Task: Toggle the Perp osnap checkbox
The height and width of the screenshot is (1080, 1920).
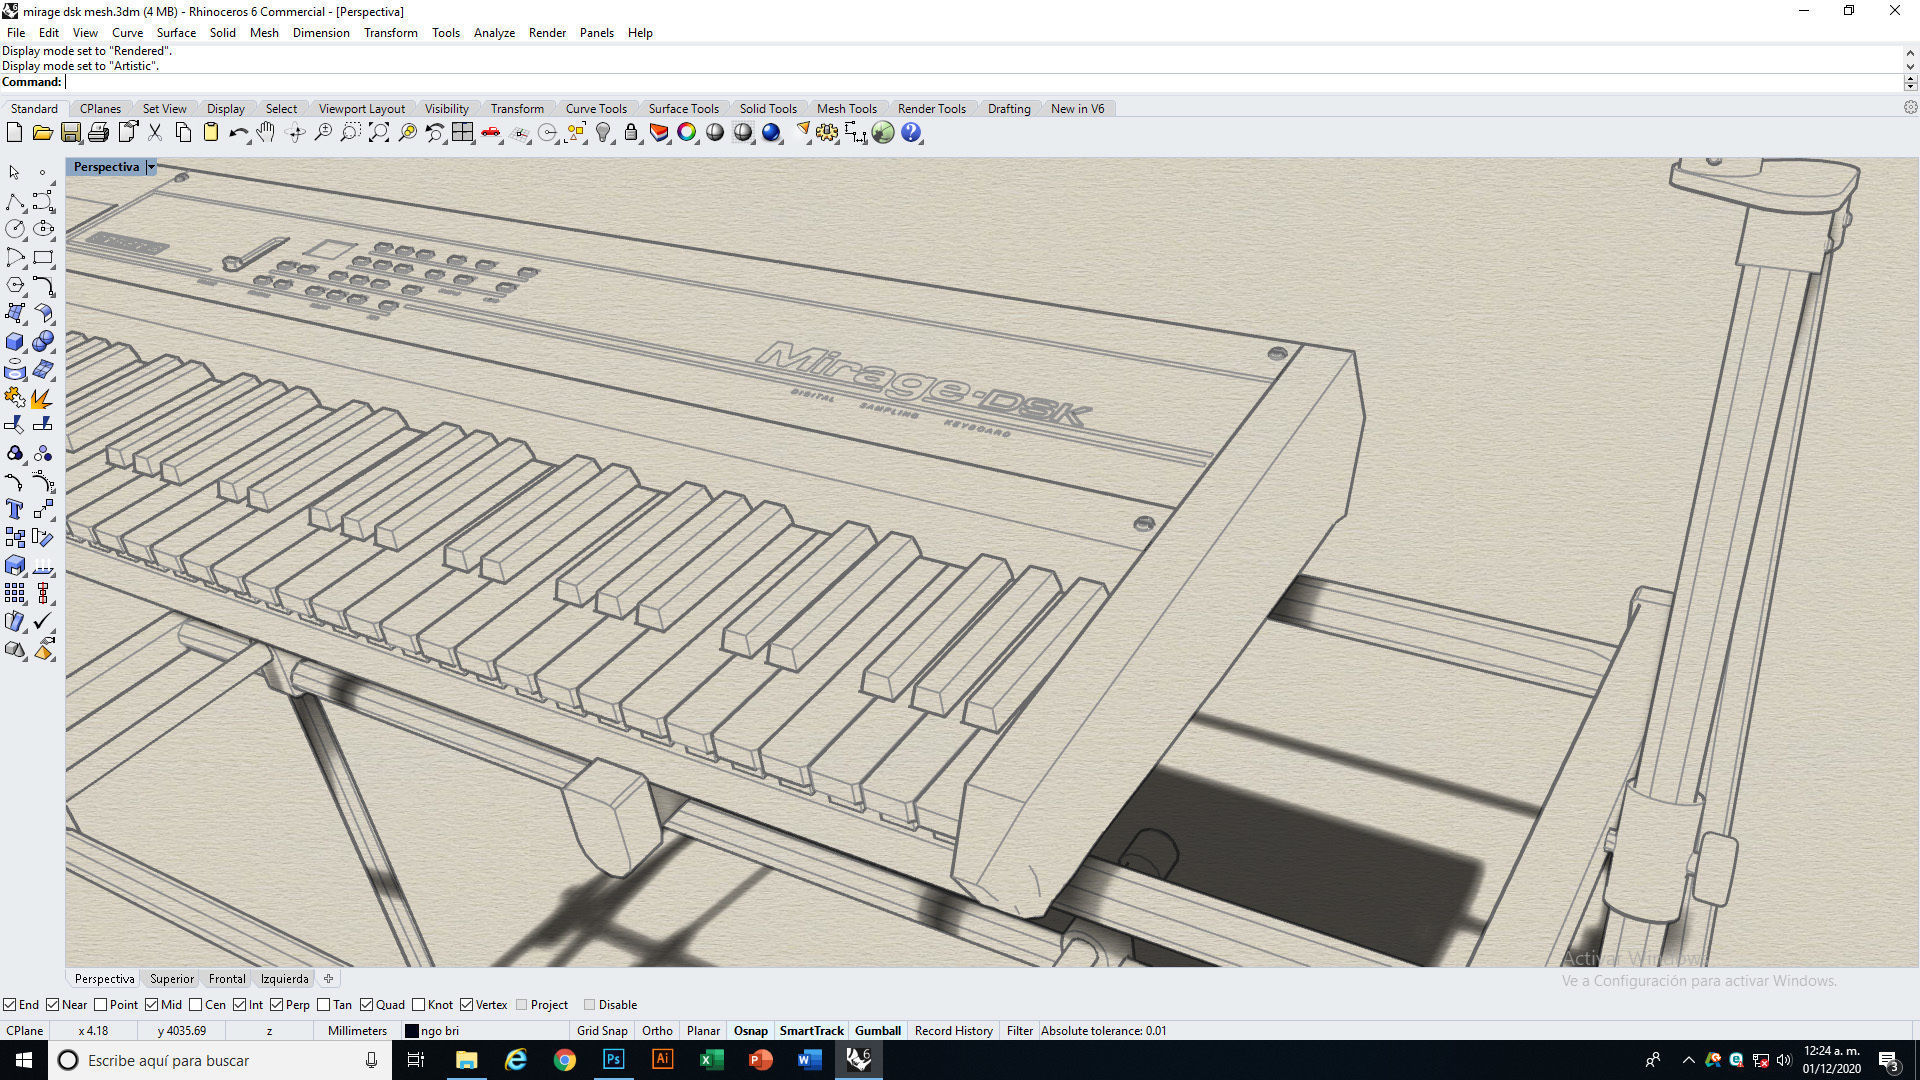Action: 277,1005
